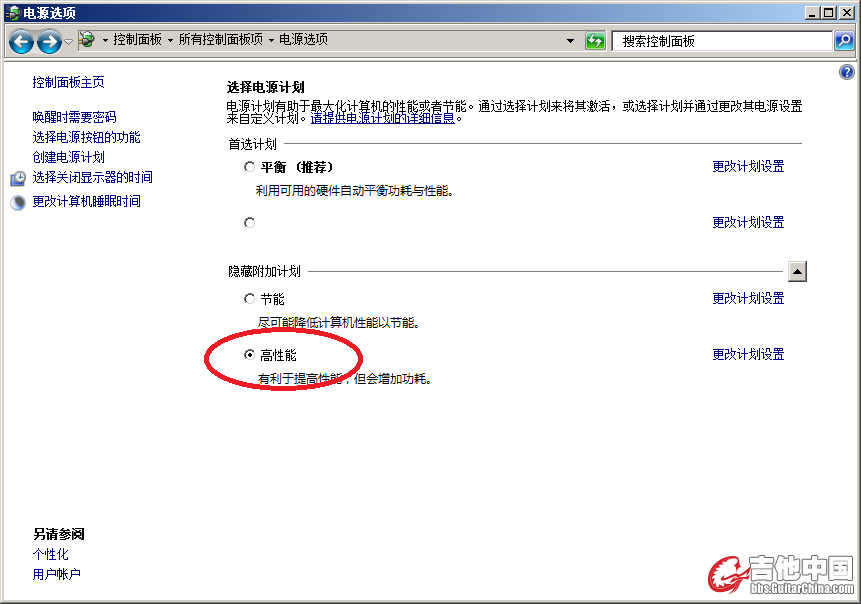Open the 创建电源计划 link

click(x=68, y=157)
